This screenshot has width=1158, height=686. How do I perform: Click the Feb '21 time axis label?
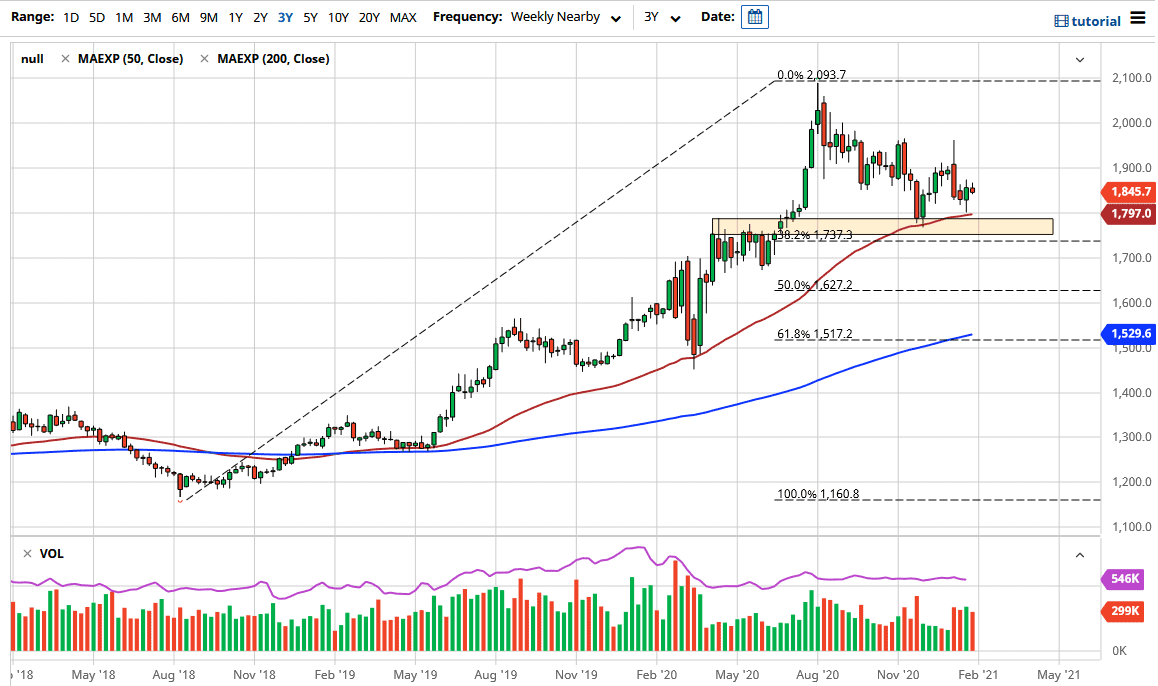[979, 674]
